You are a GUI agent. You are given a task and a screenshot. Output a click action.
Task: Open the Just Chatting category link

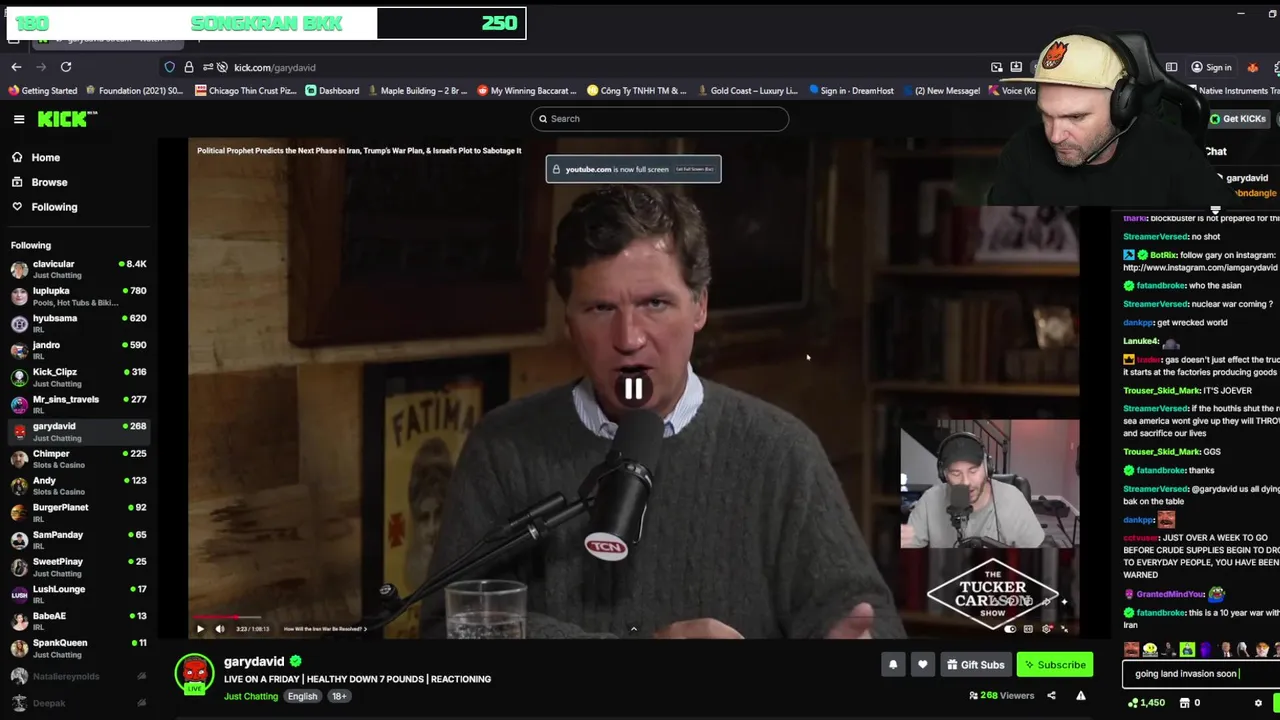click(x=251, y=696)
